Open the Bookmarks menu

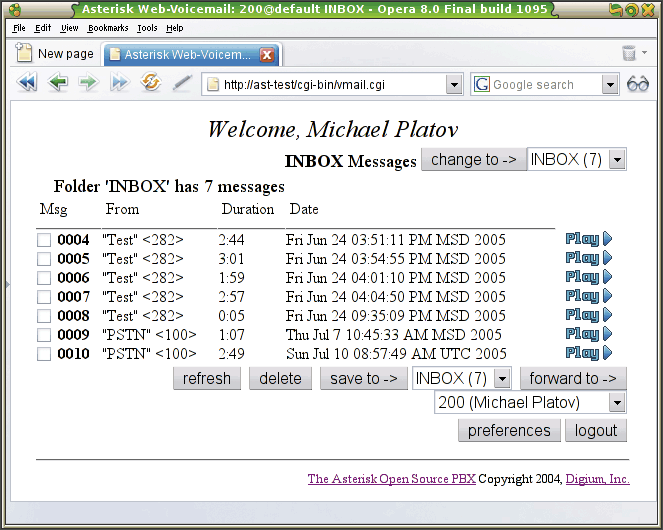click(108, 29)
